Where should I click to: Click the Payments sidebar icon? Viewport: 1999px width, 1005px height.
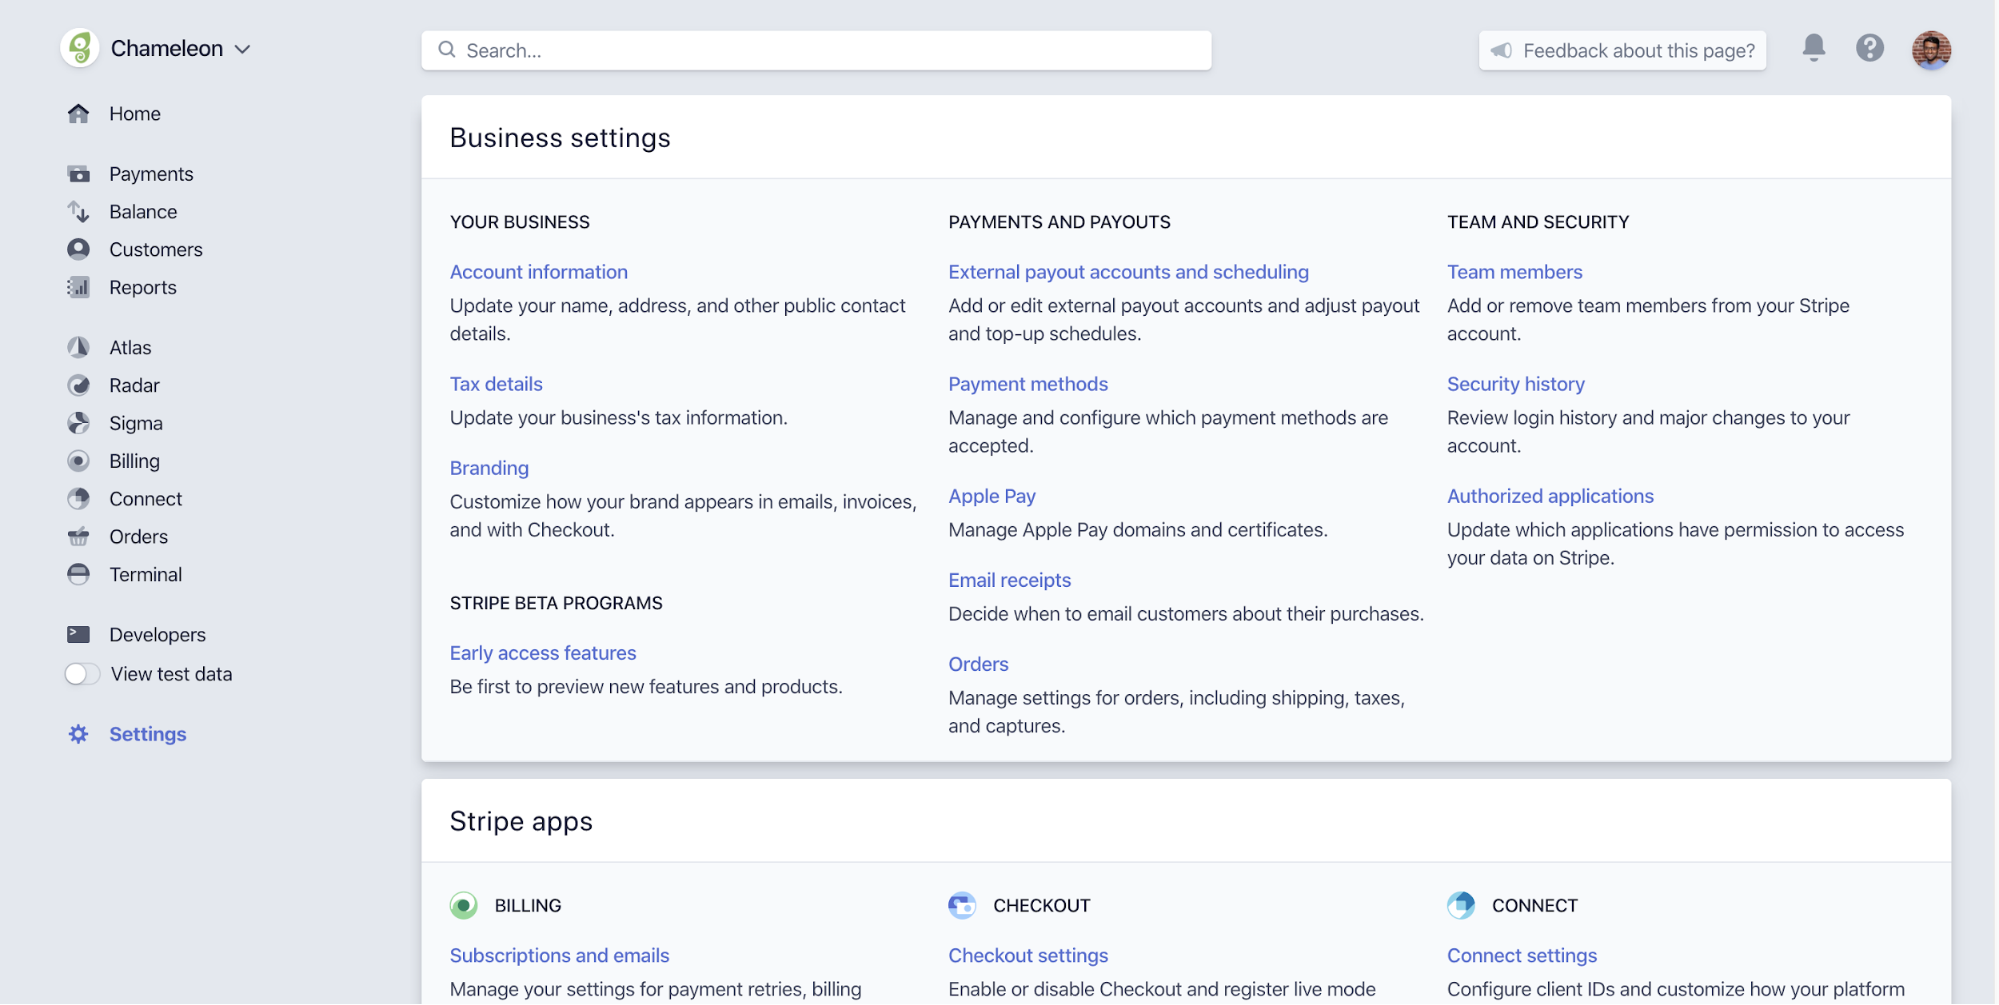(x=78, y=174)
